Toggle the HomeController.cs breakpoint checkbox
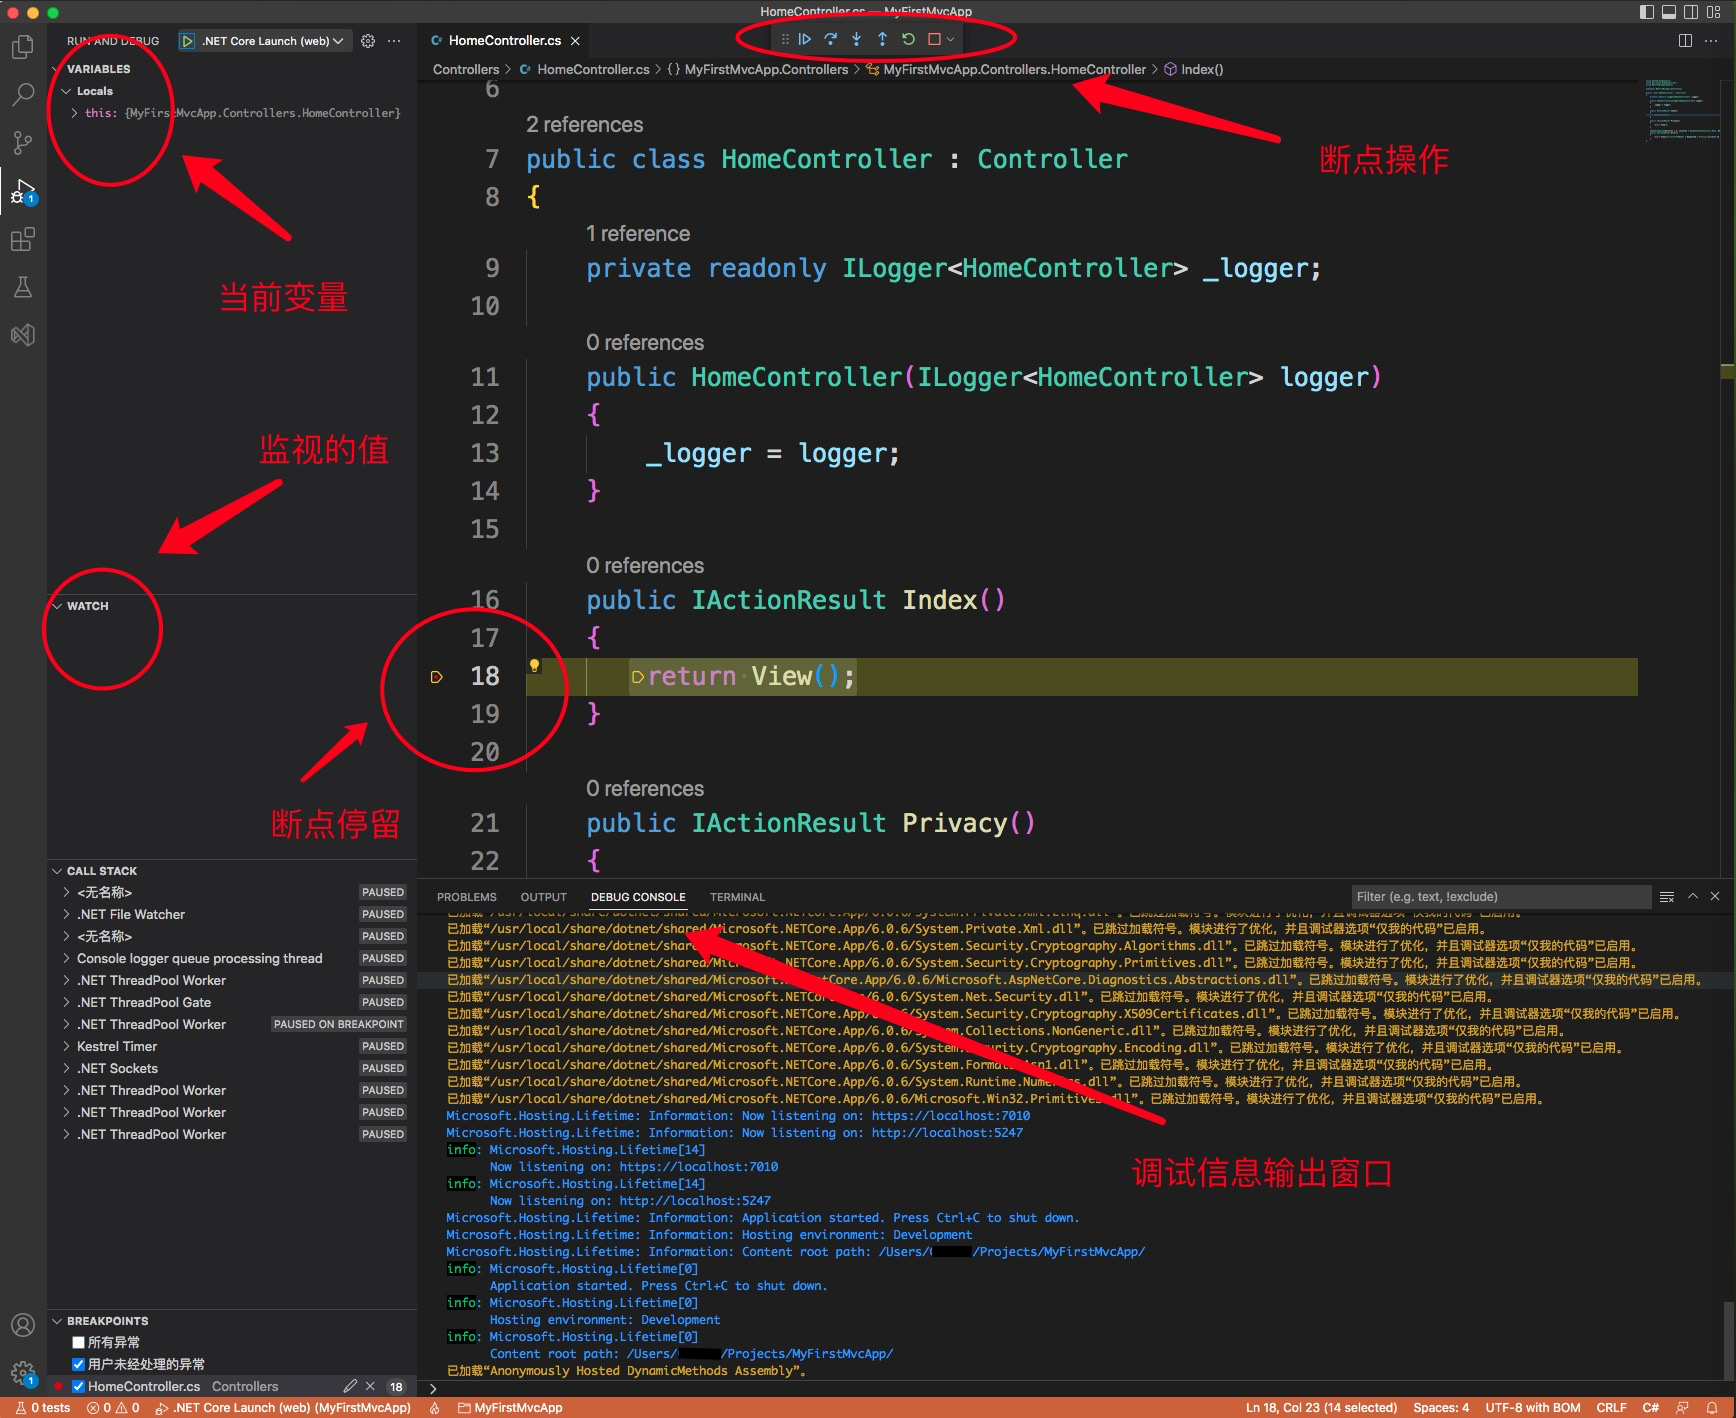Image resolution: width=1736 pixels, height=1418 pixels. pos(78,1386)
